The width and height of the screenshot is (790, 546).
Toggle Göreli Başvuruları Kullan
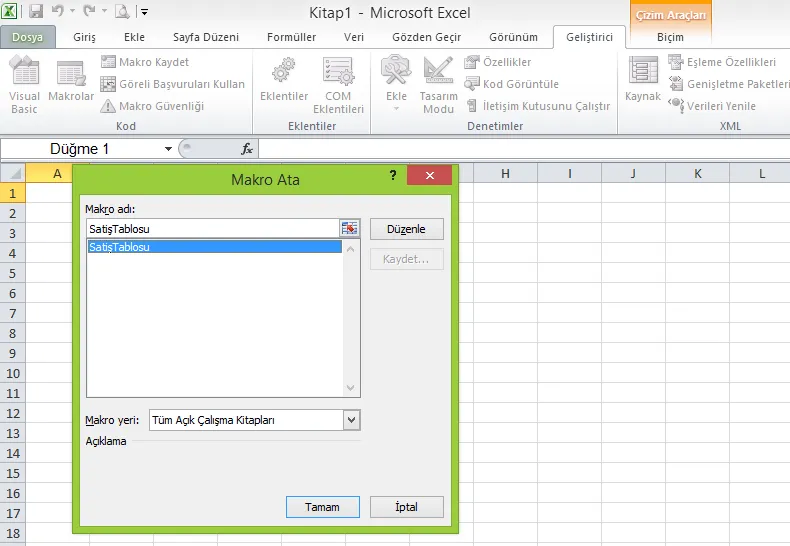(109, 84)
